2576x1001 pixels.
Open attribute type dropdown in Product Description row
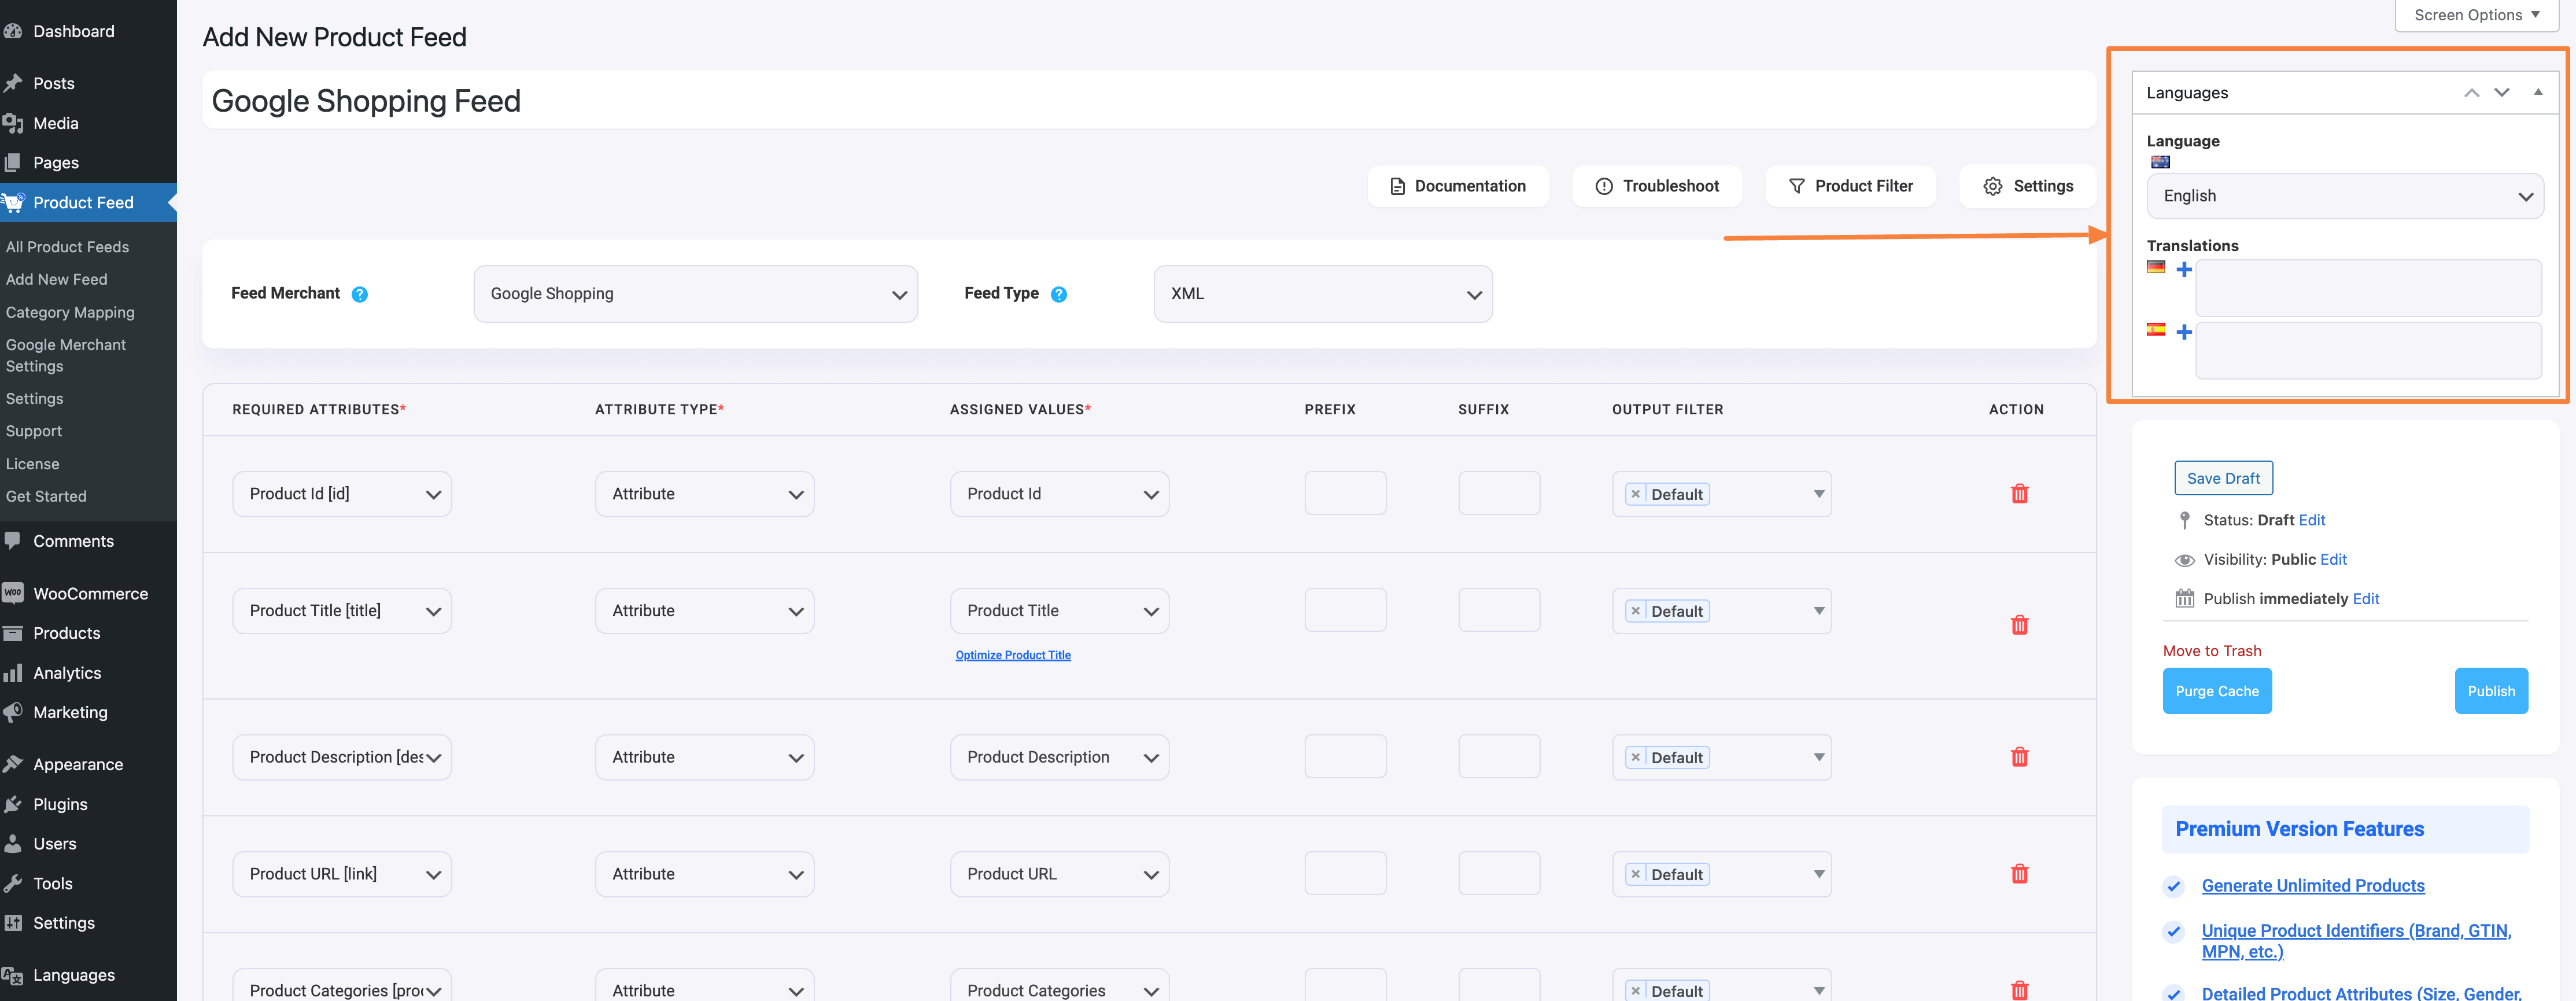pyautogui.click(x=704, y=758)
